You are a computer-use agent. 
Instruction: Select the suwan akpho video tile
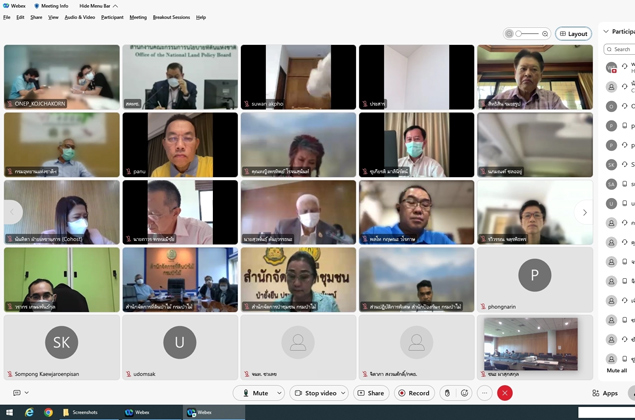298,77
